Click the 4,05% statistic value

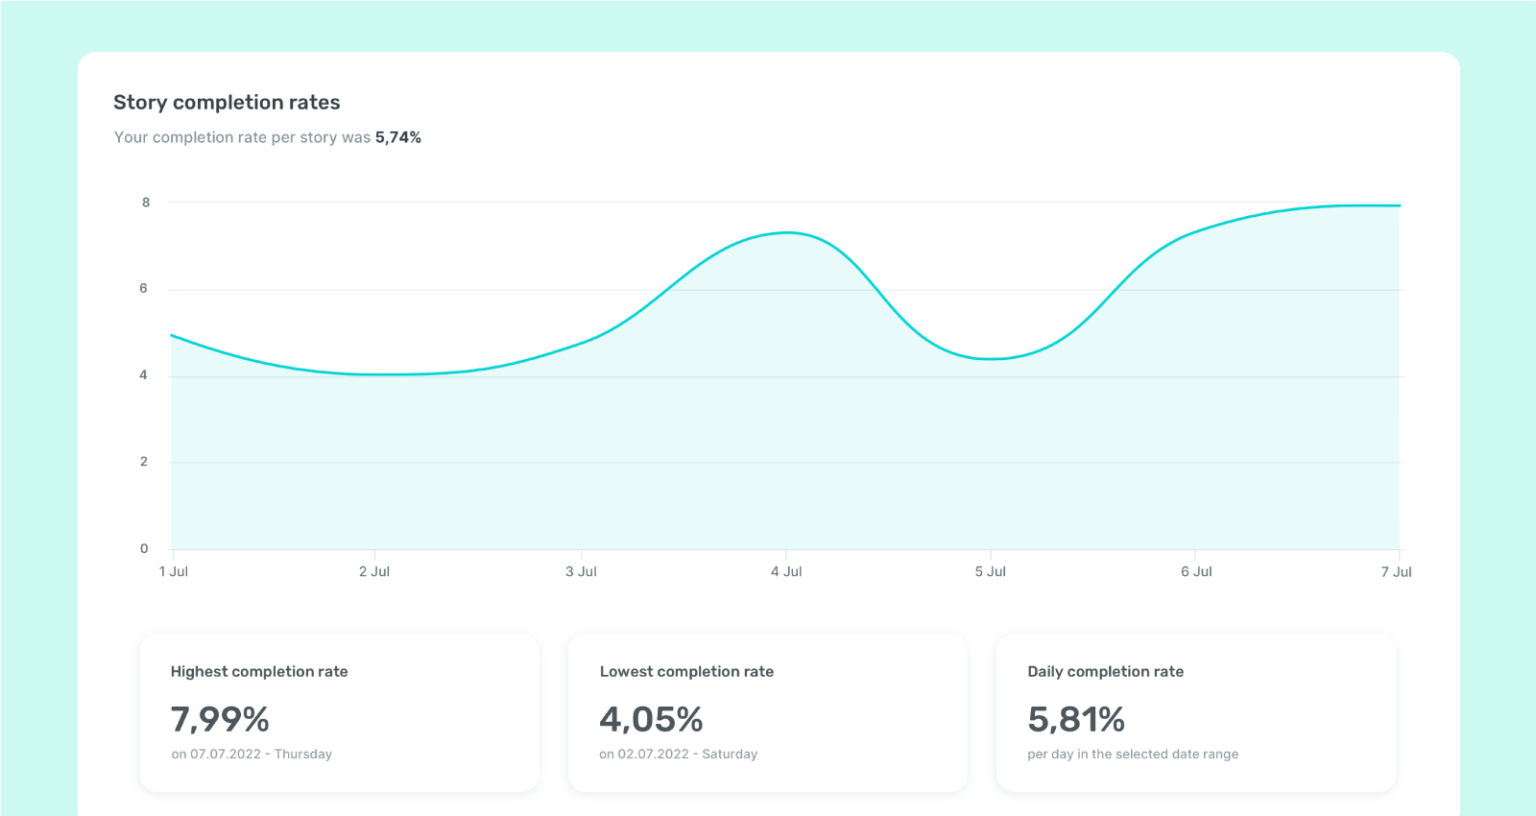(x=650, y=718)
